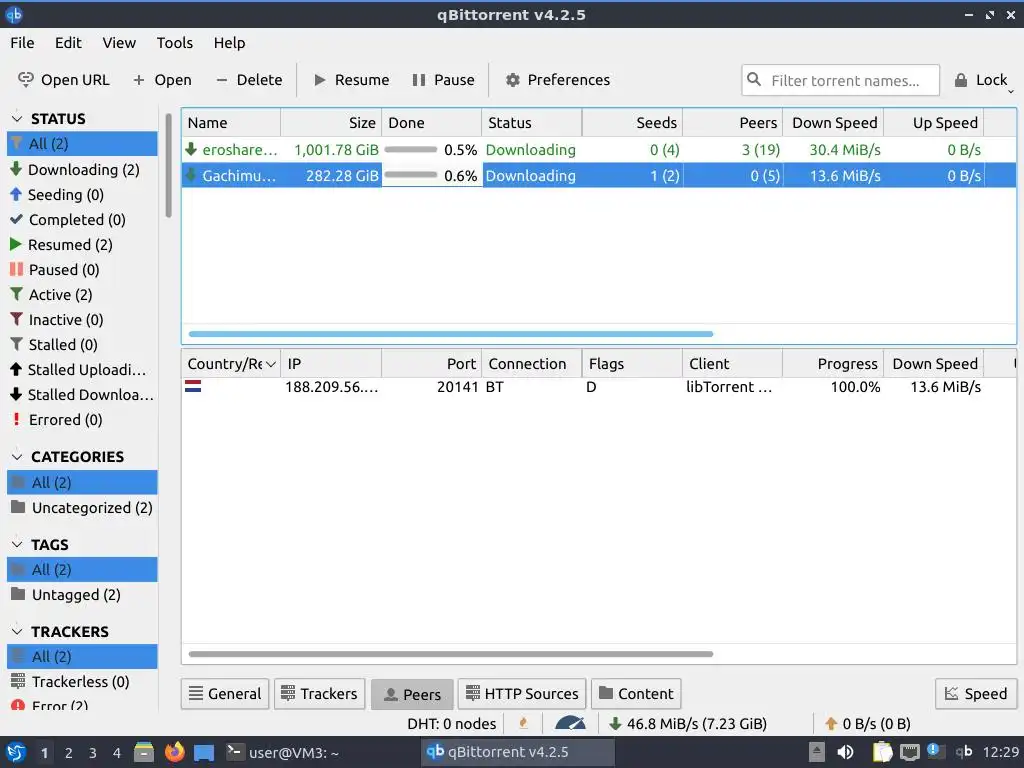Click the global upload speed status button
1024x768 pixels.
tap(867, 724)
